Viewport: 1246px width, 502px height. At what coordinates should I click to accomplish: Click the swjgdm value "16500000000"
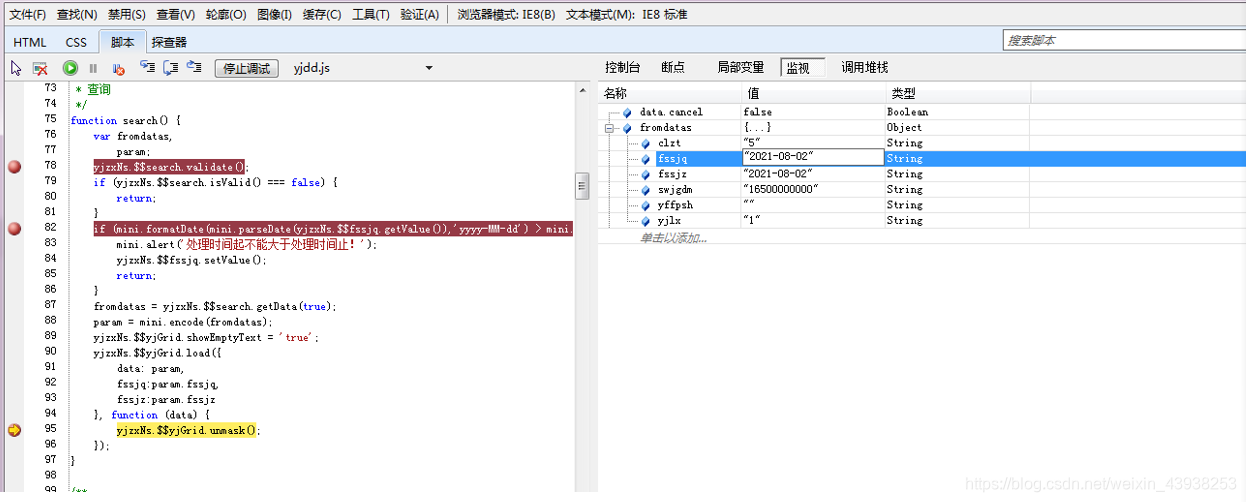coord(781,189)
